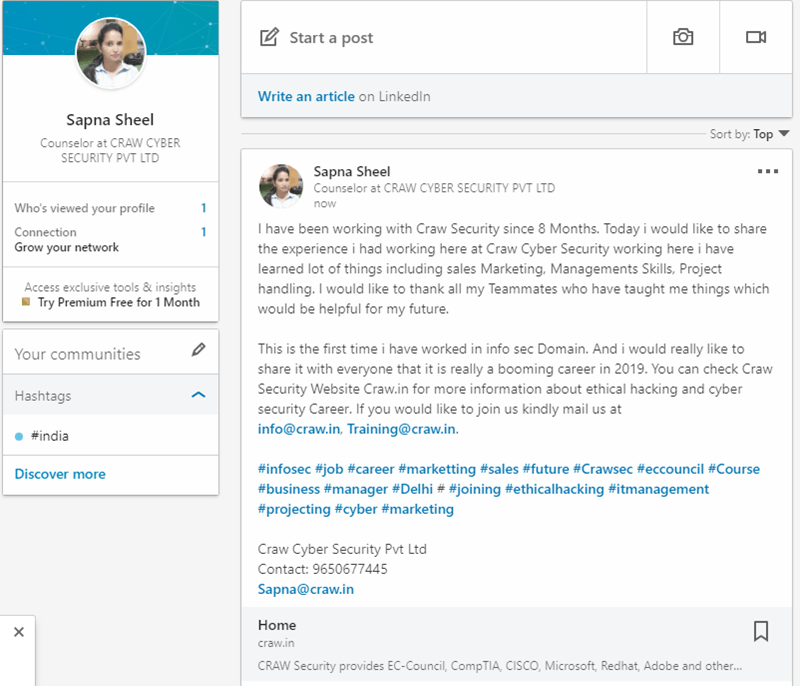The image size is (800, 686).
Task: Open the #business hashtag
Action: [289, 489]
